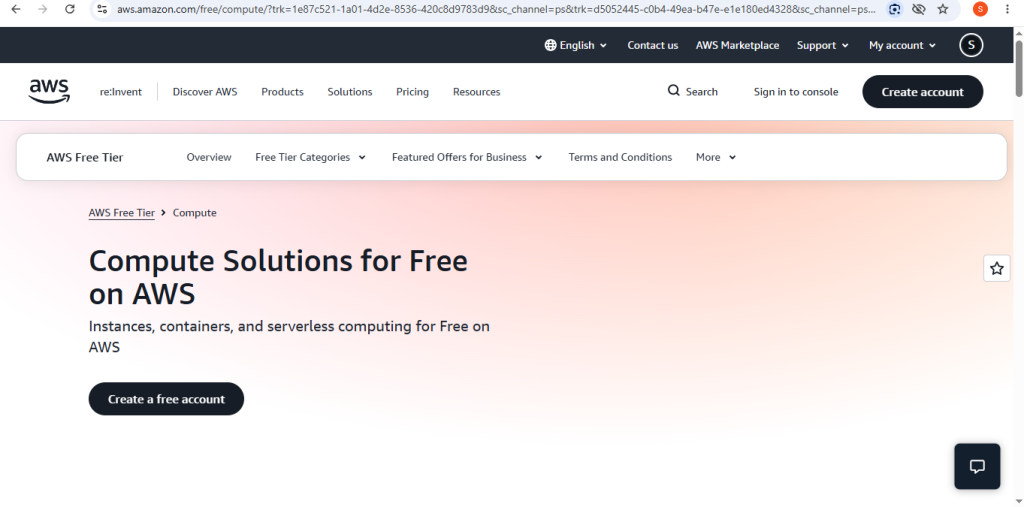Click the page vertical scrollbar thumb
1024x507 pixels.
(1019, 69)
